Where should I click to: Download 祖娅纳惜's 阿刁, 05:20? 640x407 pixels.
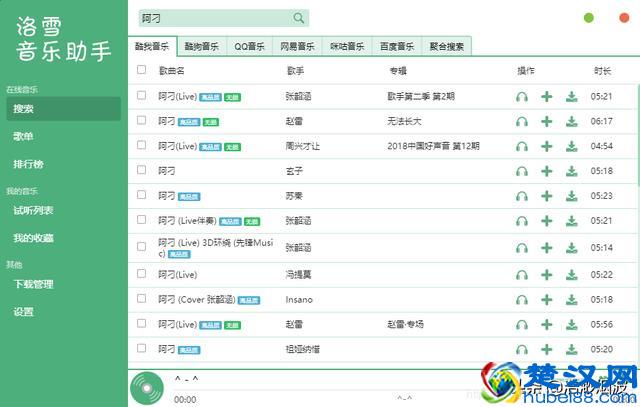(571, 349)
